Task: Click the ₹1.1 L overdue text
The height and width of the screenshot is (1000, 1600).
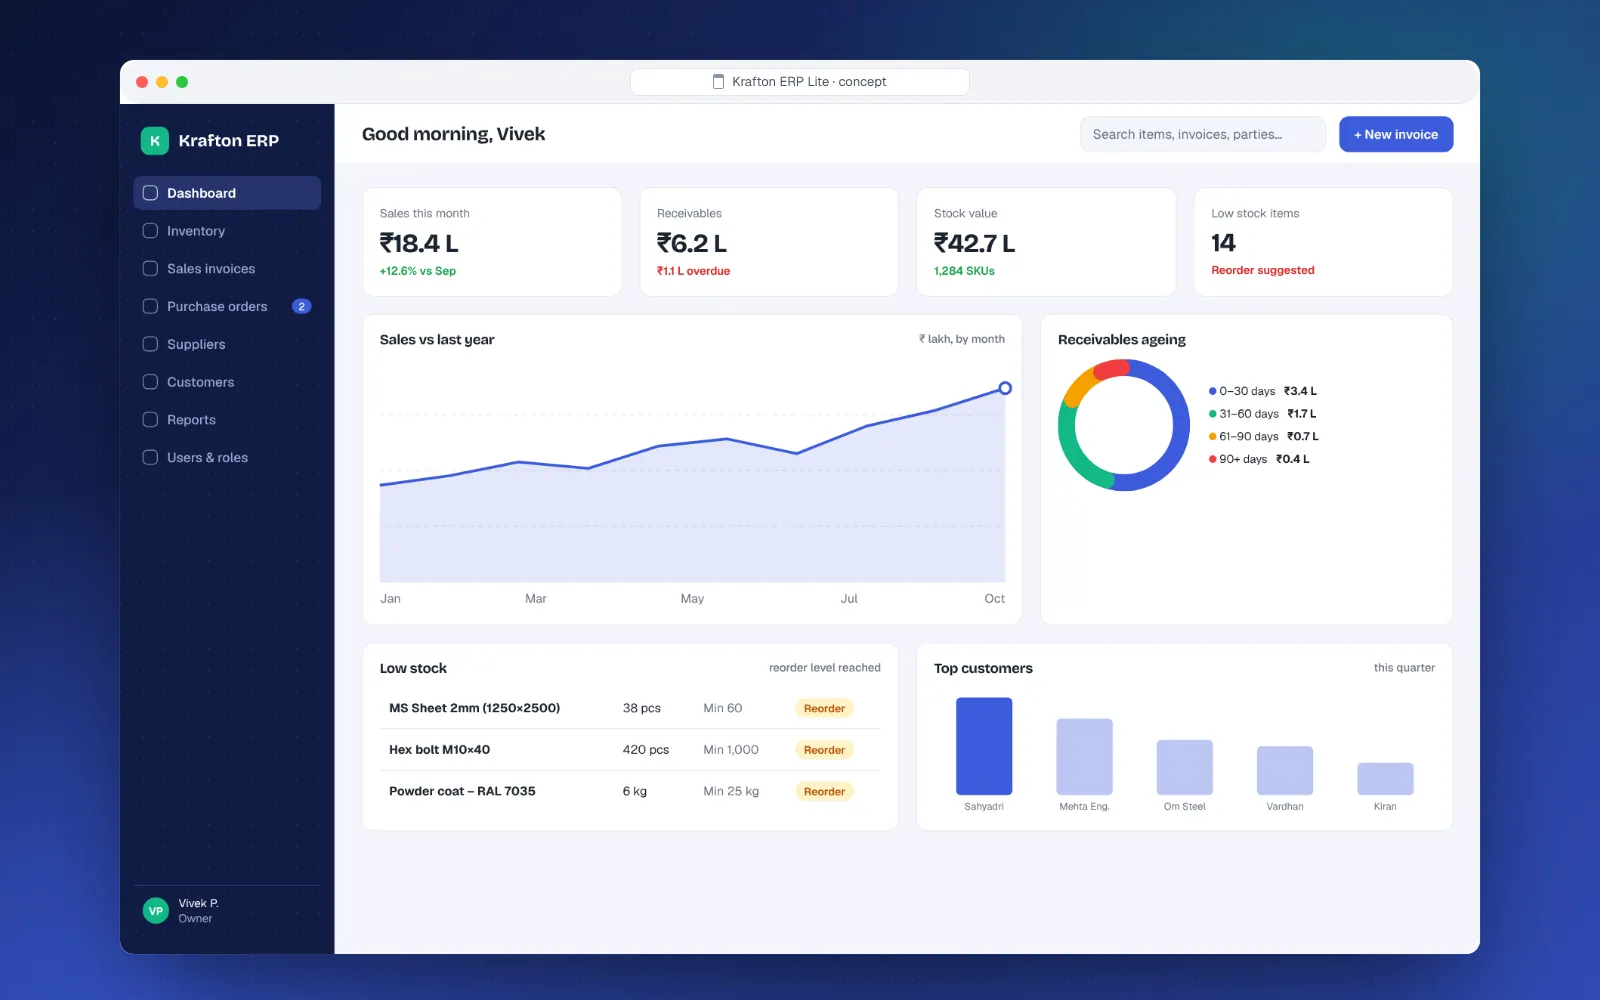Action: (x=693, y=271)
